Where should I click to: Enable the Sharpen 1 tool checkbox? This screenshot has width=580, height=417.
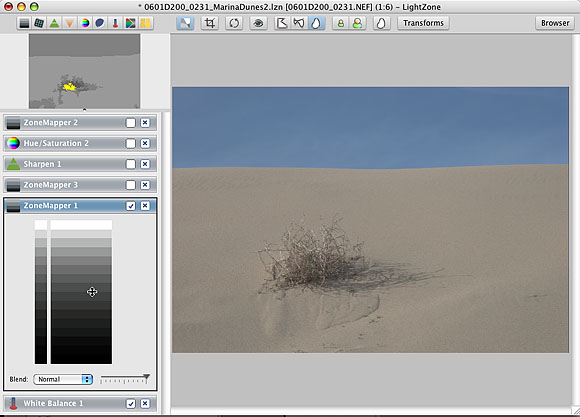131,164
